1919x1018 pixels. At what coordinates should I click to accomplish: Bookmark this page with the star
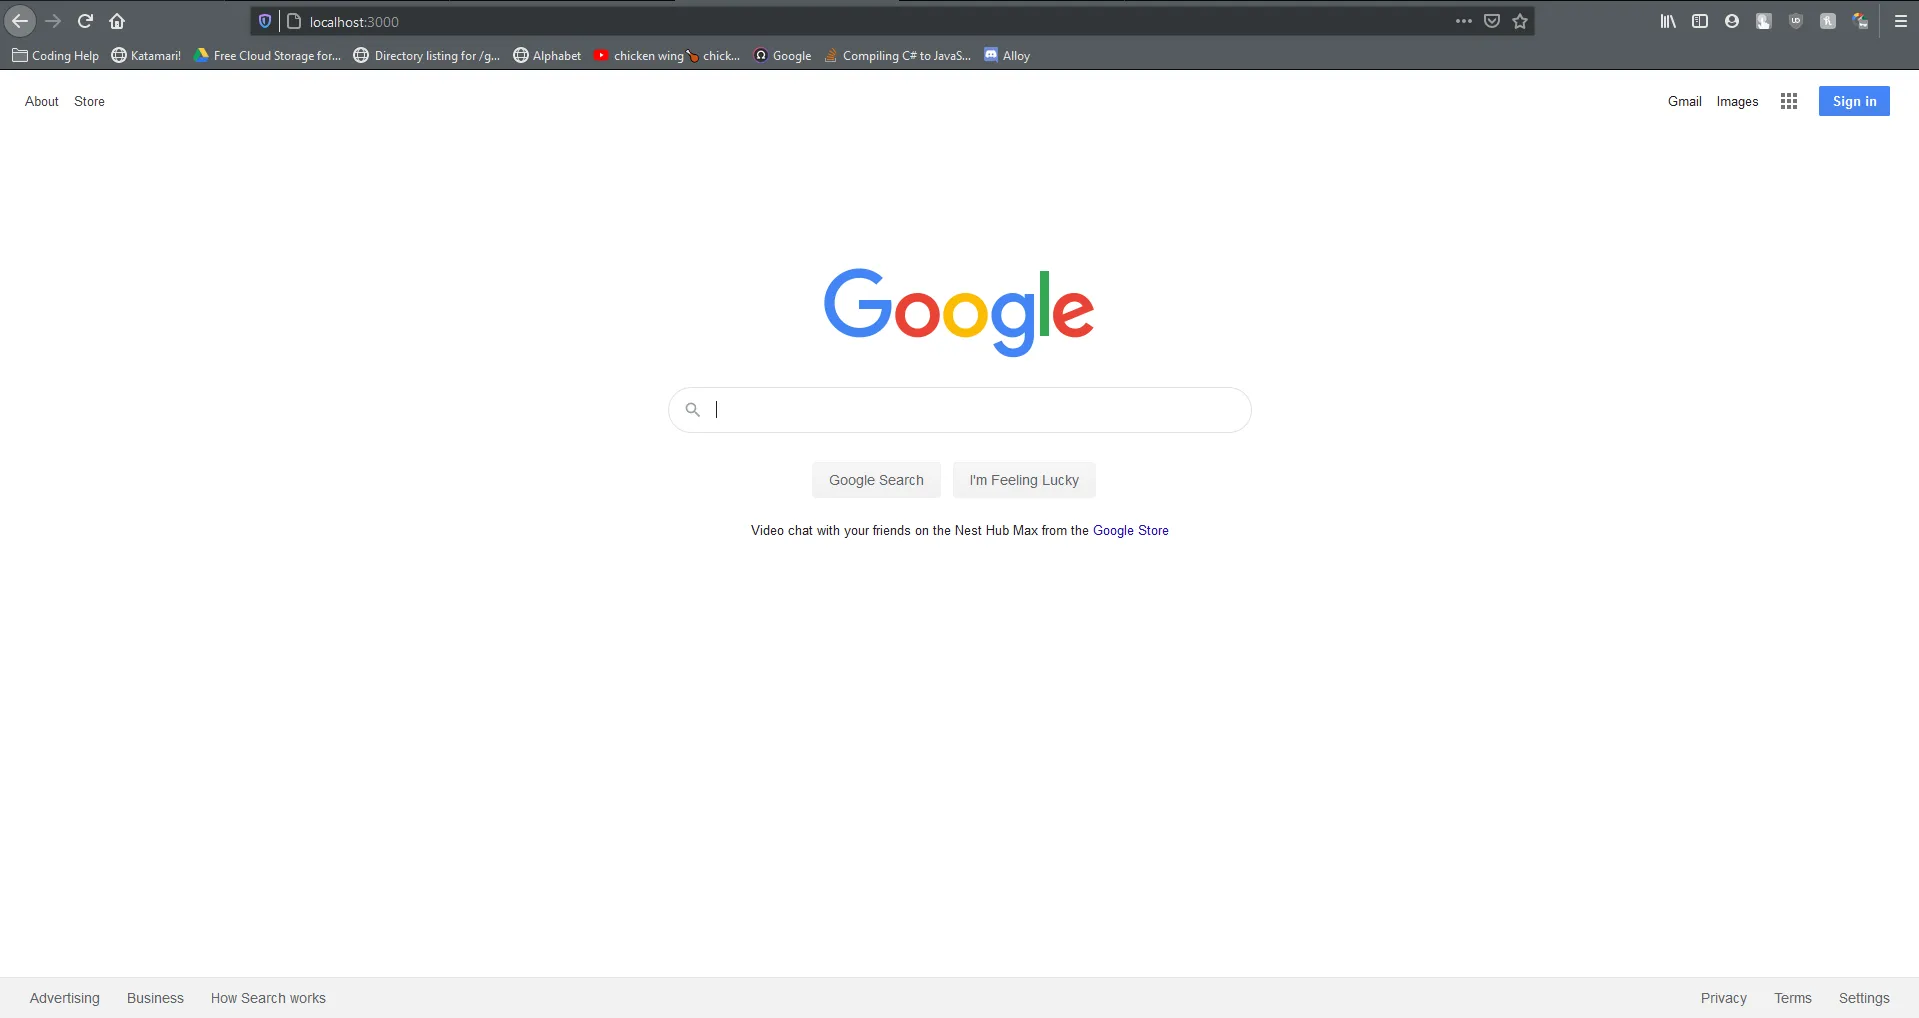coord(1520,21)
